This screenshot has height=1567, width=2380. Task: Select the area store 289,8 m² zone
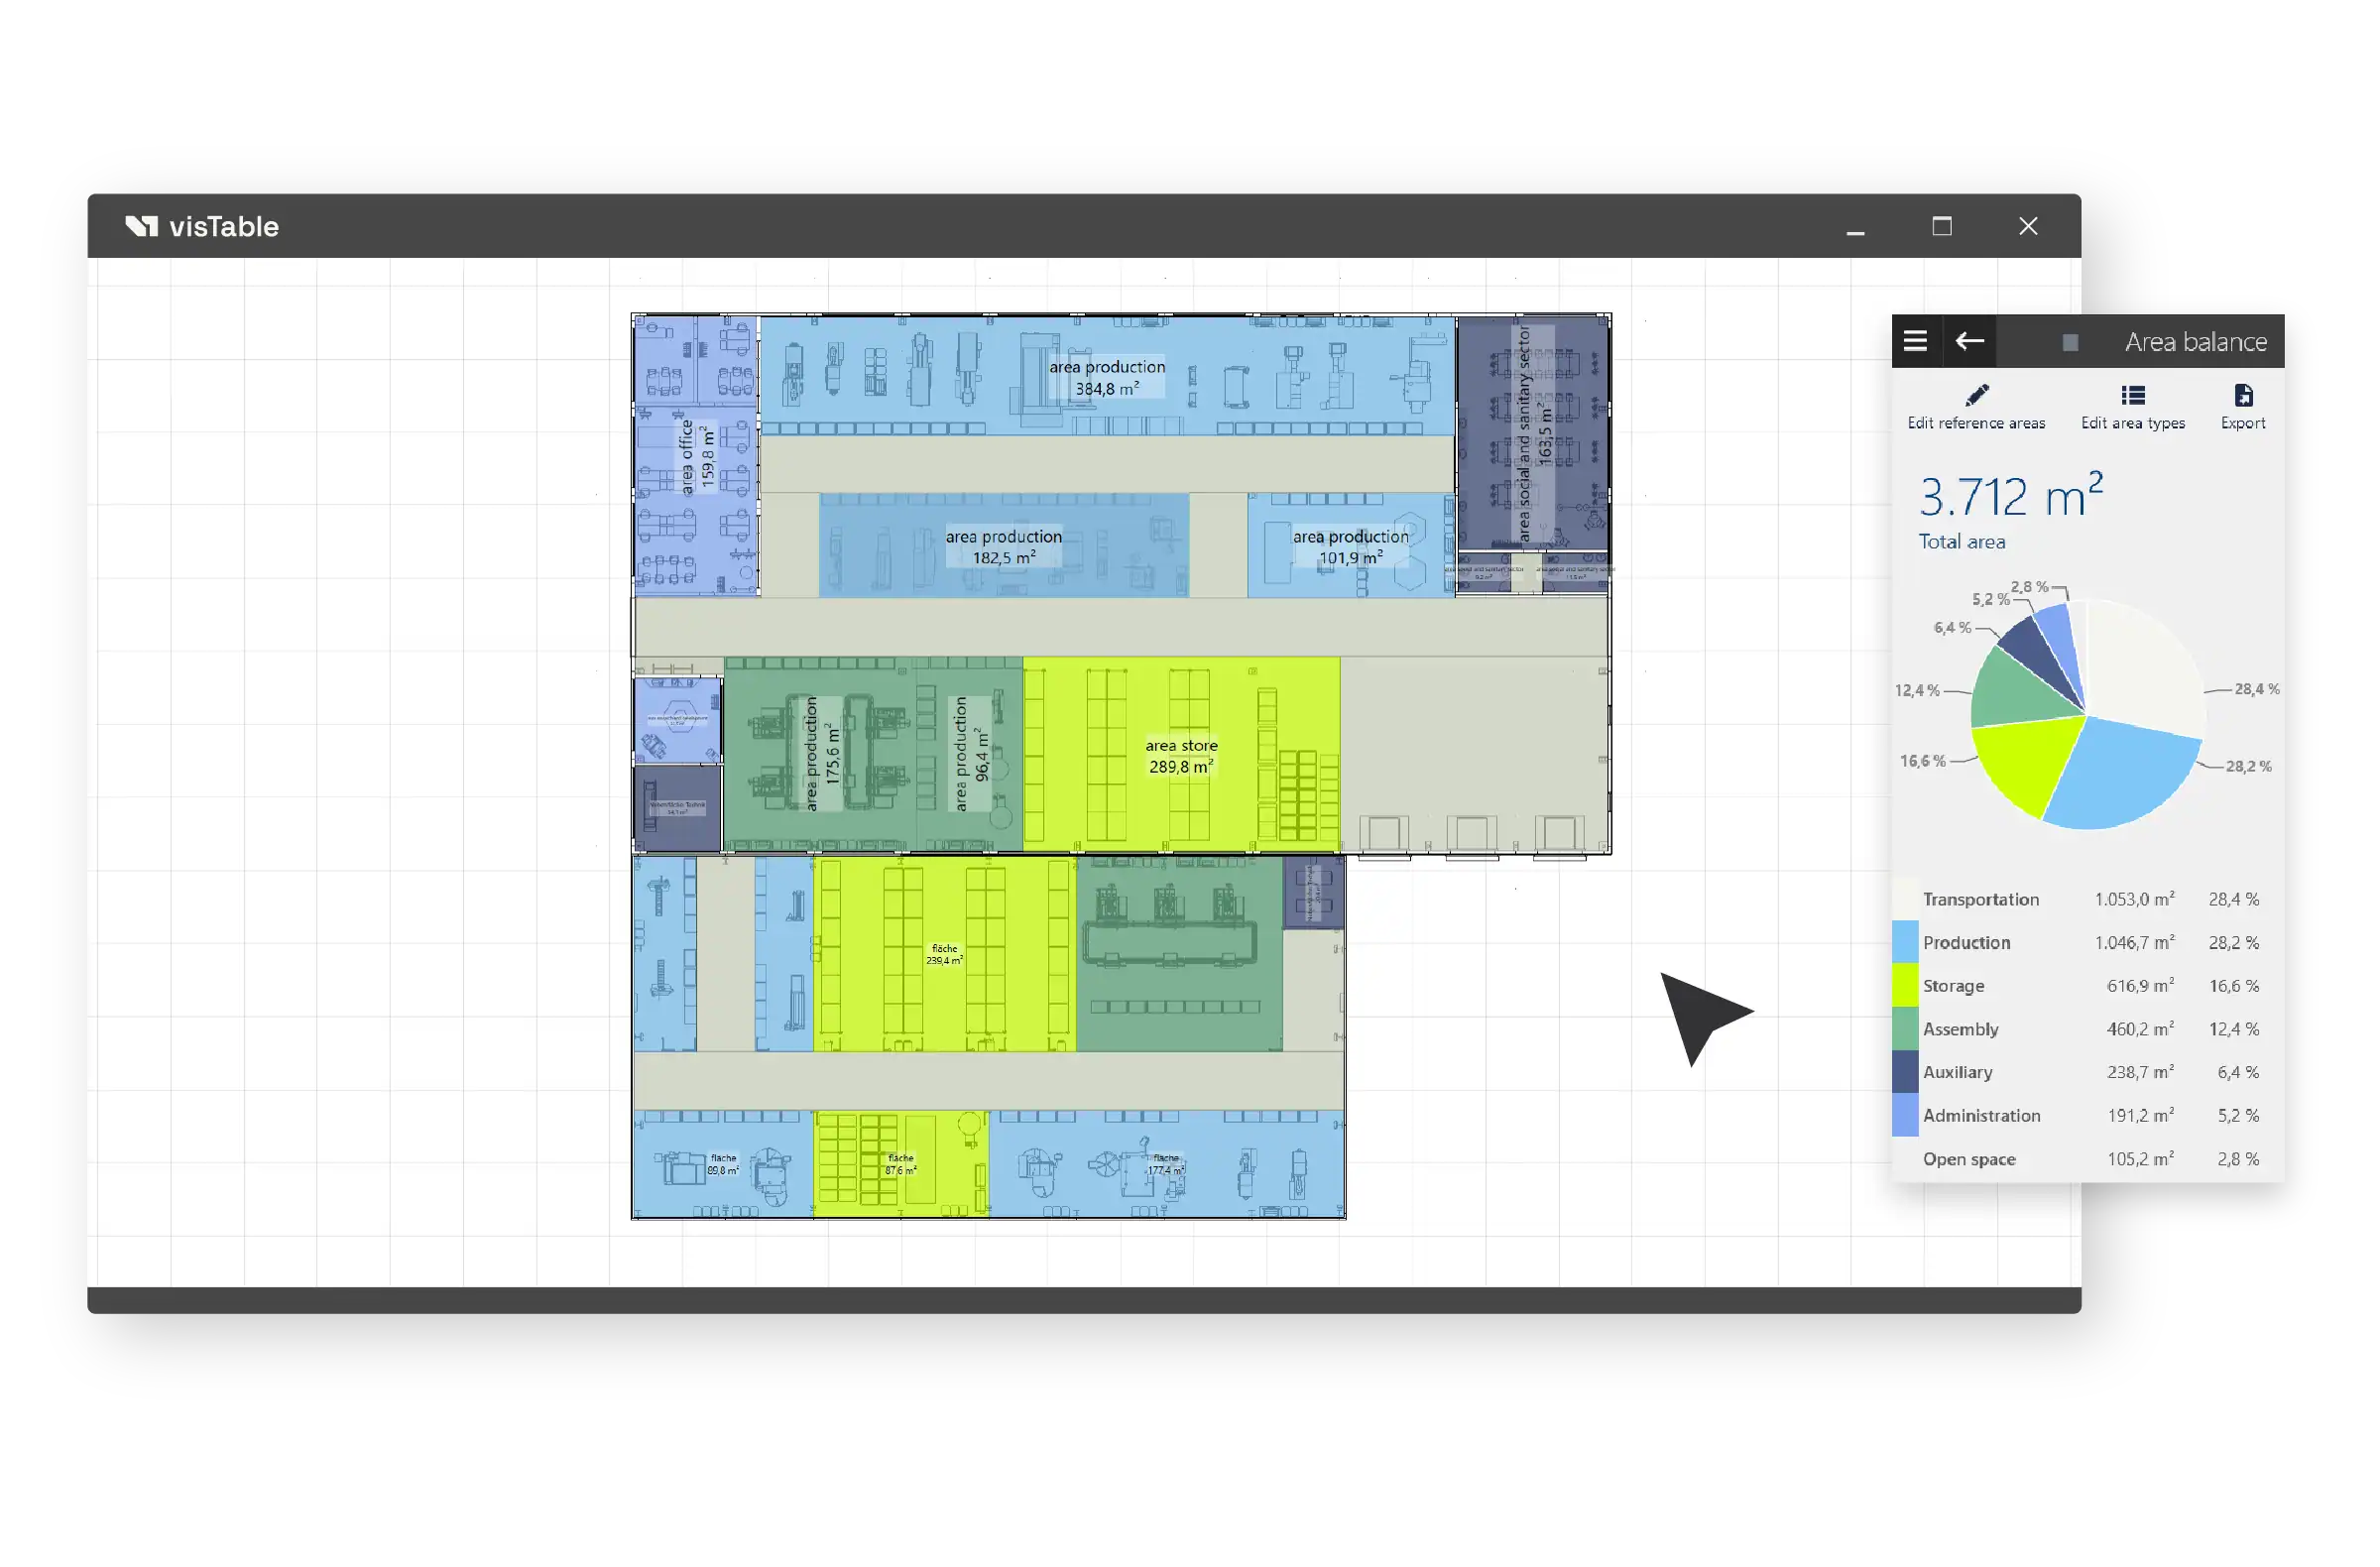(x=1180, y=755)
